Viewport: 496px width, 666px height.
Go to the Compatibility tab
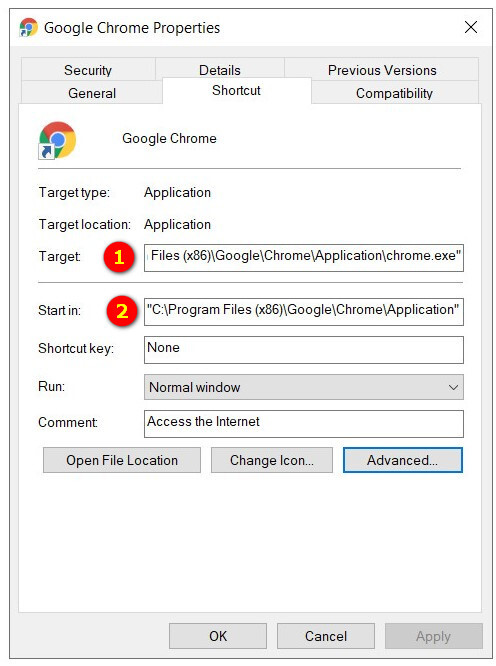[394, 93]
